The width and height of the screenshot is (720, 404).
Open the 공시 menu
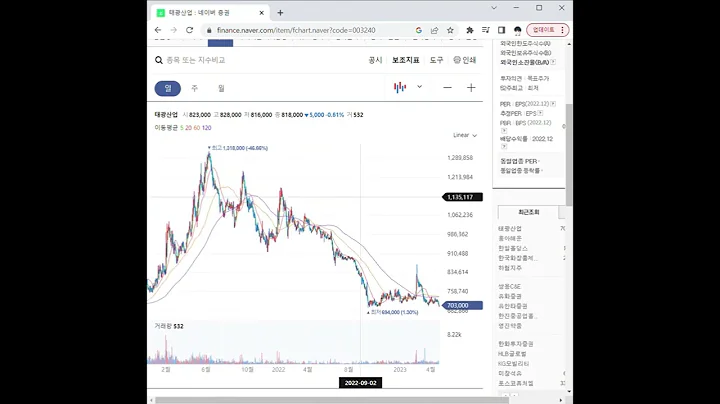(x=375, y=60)
